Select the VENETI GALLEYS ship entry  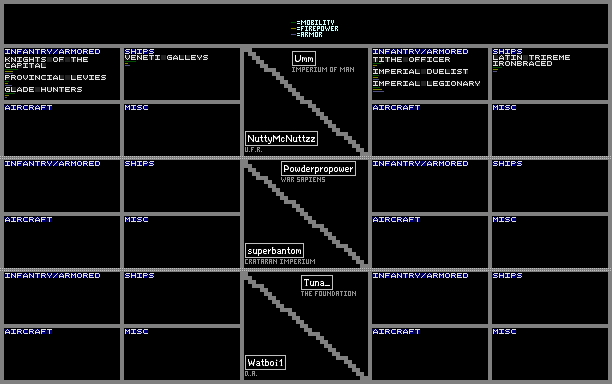pos(167,57)
